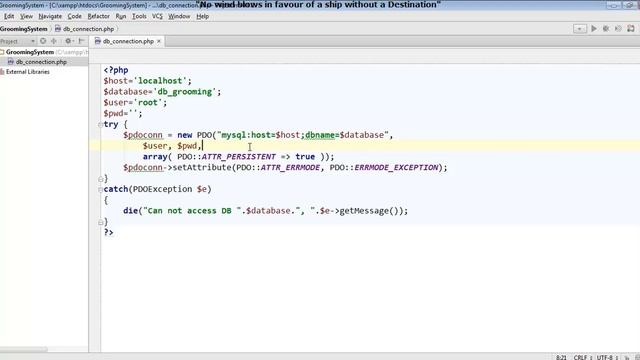Click on 'localhost' string in code
This screenshot has height=360, width=640.
coord(160,81)
